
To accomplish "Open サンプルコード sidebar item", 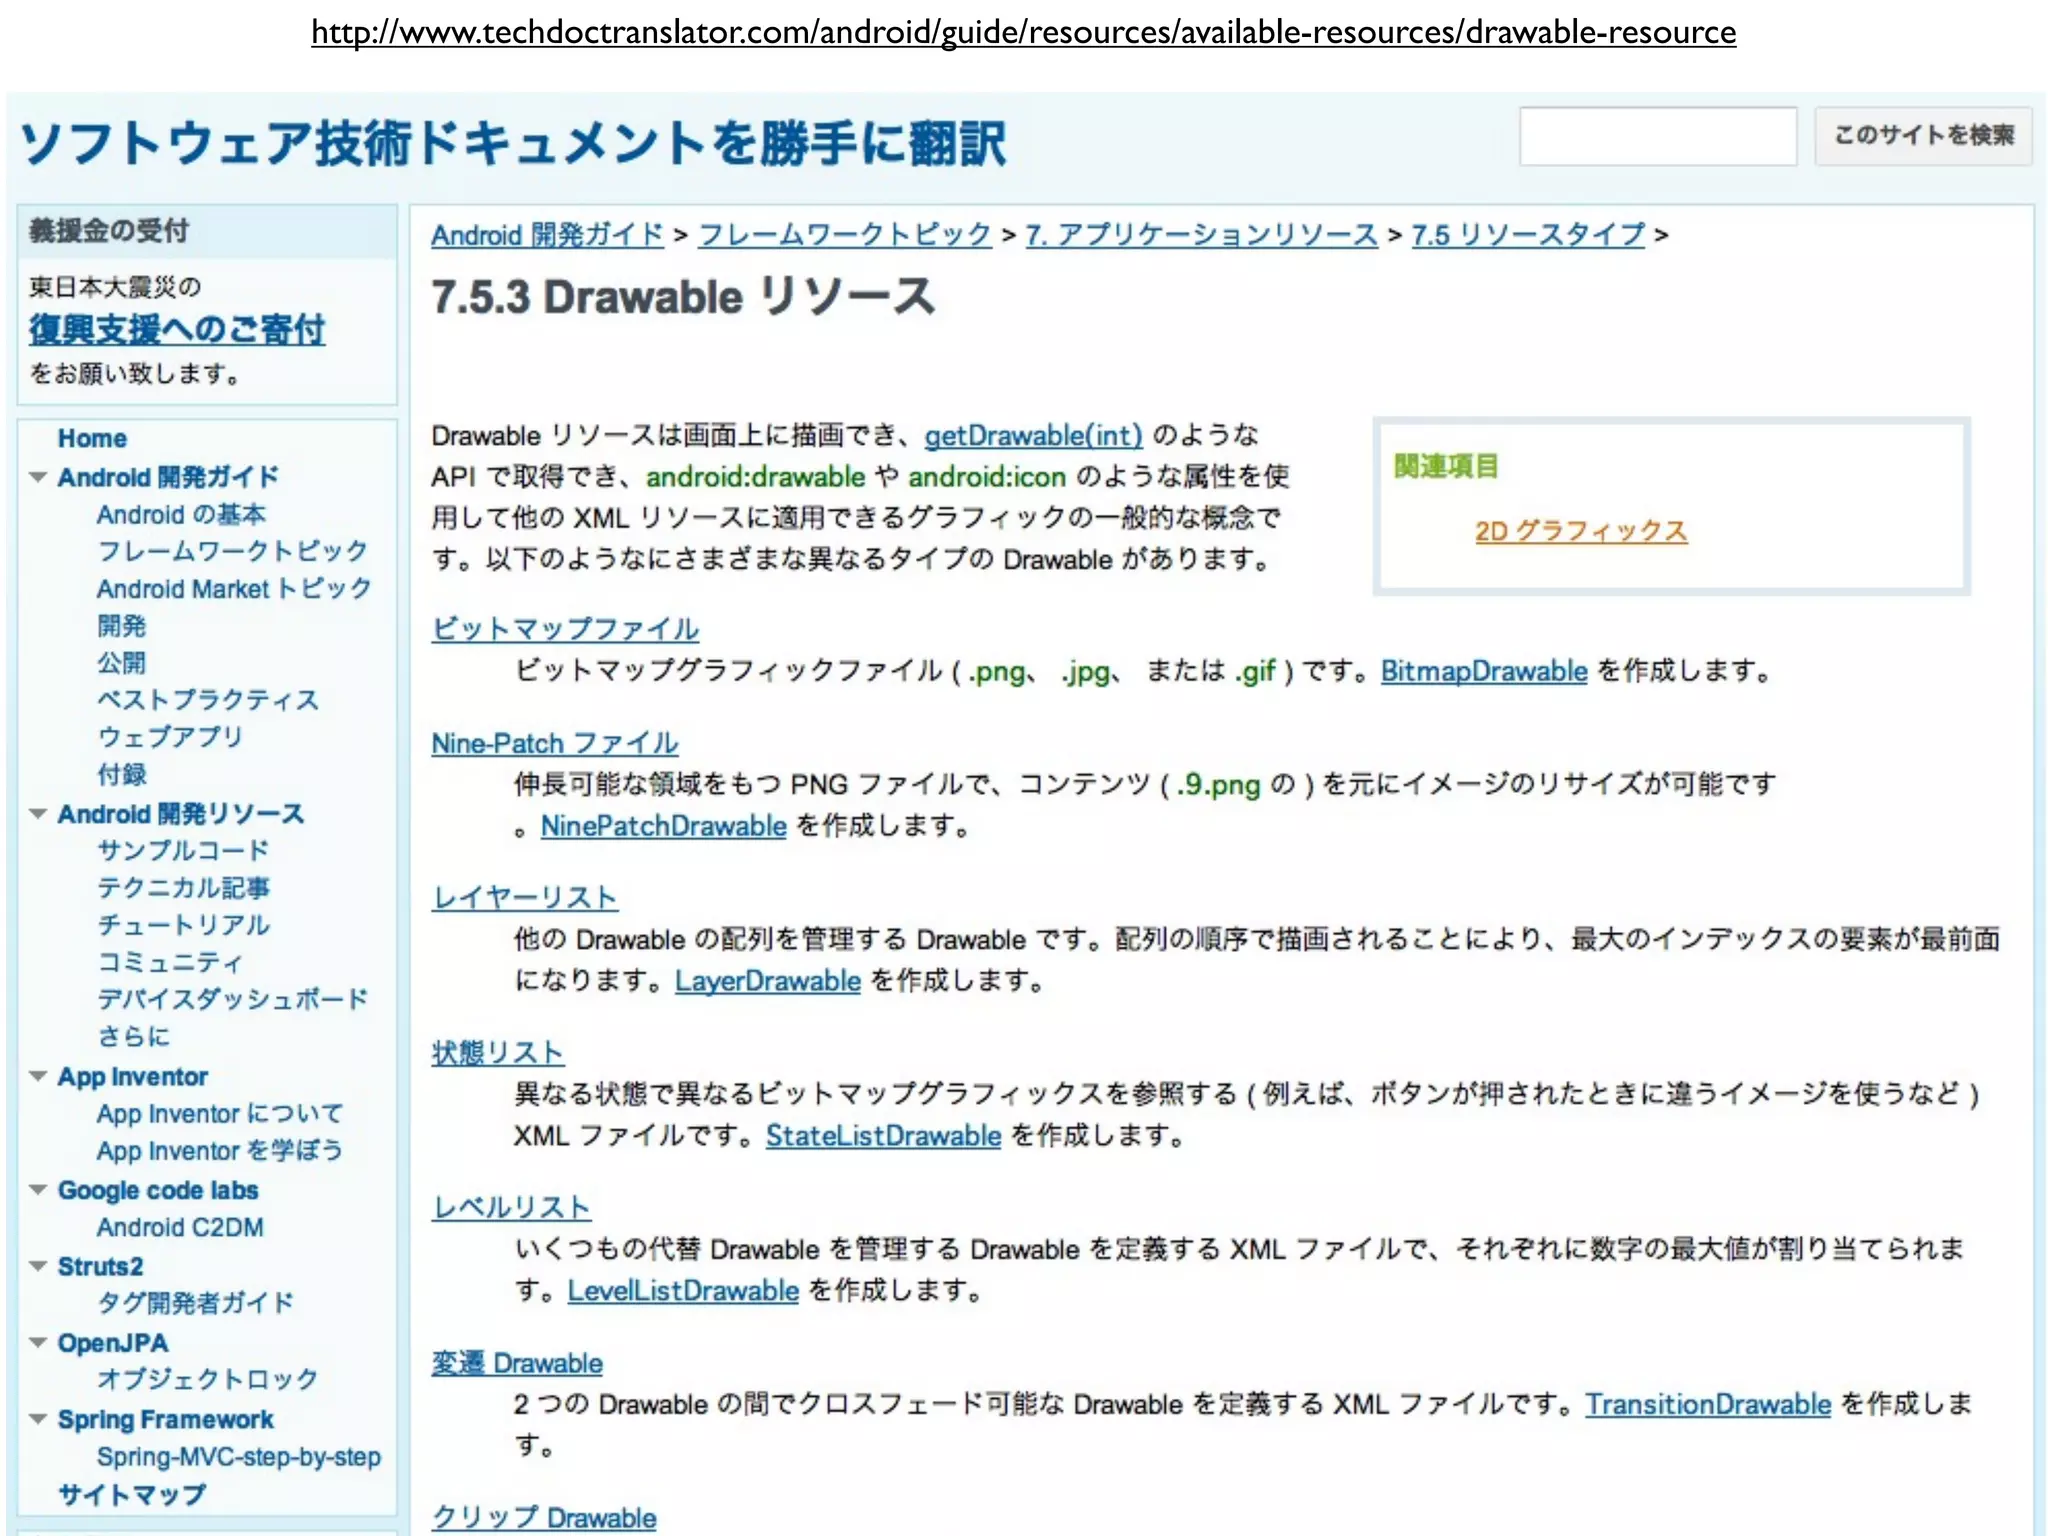I will [183, 851].
